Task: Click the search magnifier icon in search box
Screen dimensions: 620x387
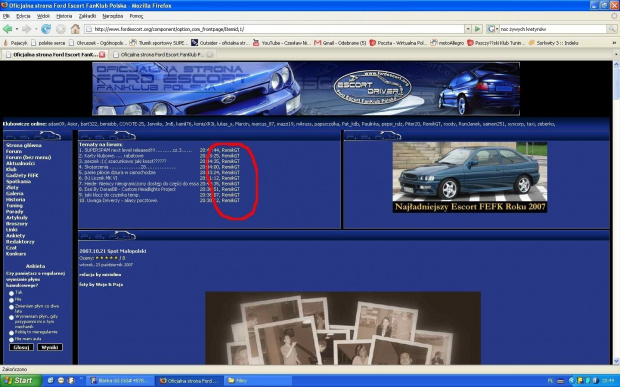Action: [611, 29]
